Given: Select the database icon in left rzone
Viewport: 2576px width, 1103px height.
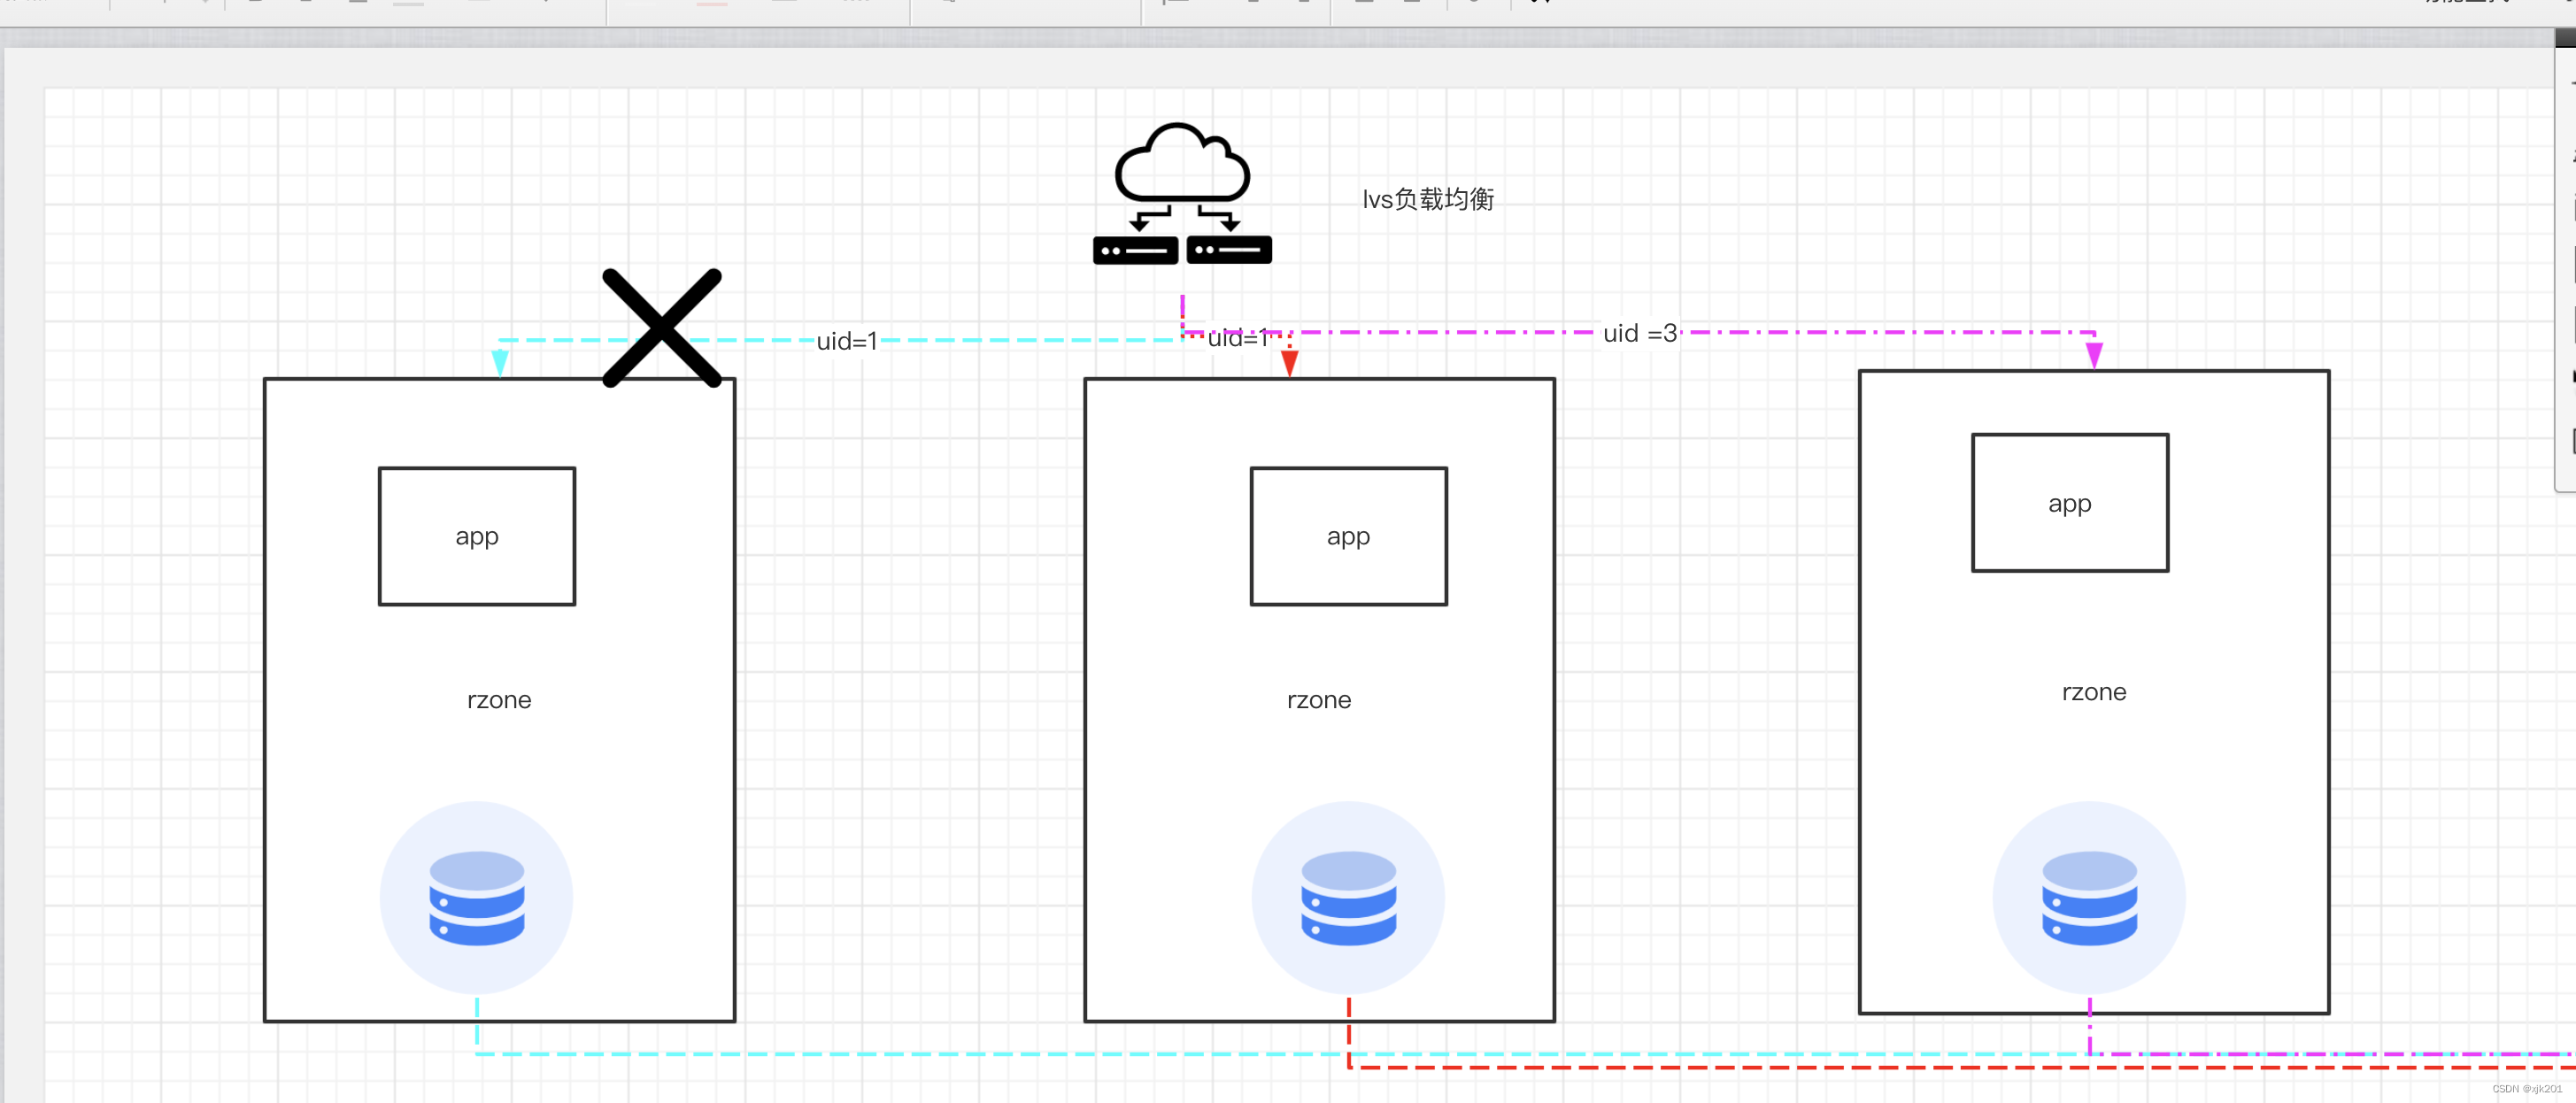Looking at the screenshot, I should (476, 897).
